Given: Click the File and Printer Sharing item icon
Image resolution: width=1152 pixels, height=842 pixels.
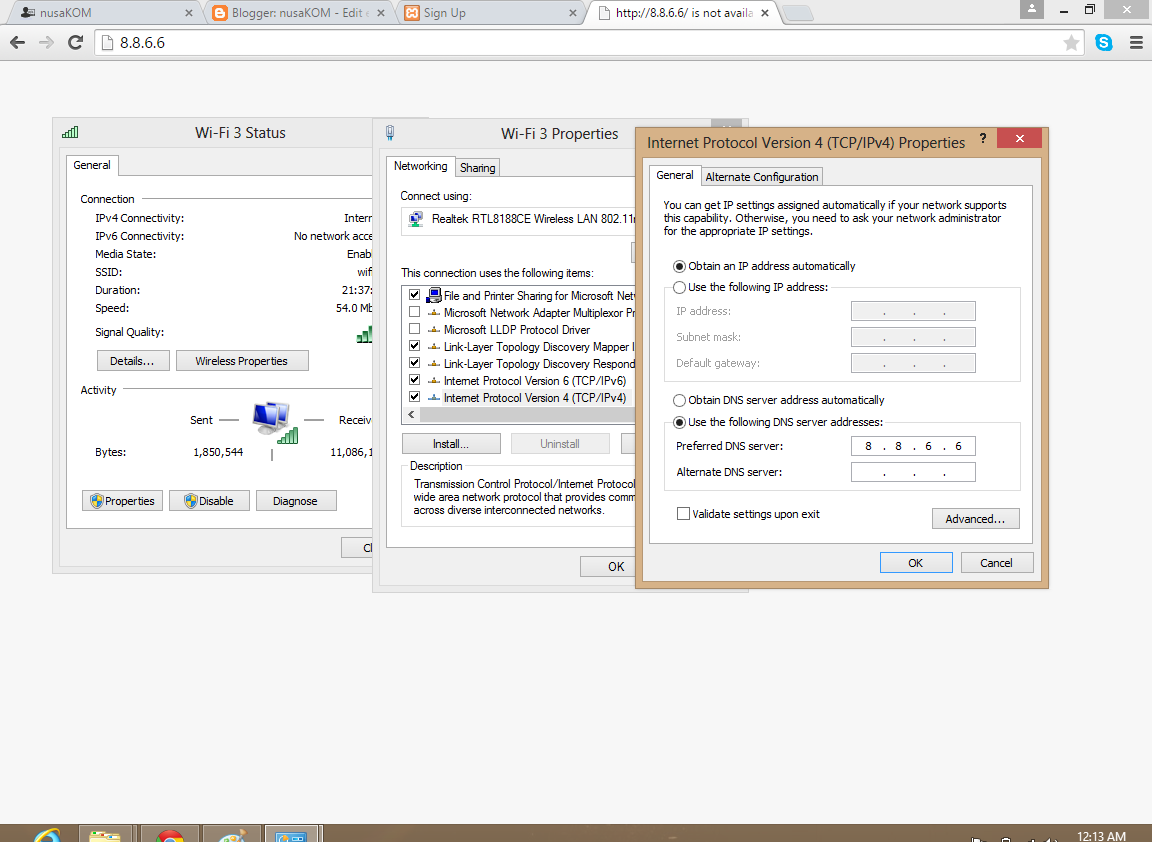Looking at the screenshot, I should click(x=434, y=295).
